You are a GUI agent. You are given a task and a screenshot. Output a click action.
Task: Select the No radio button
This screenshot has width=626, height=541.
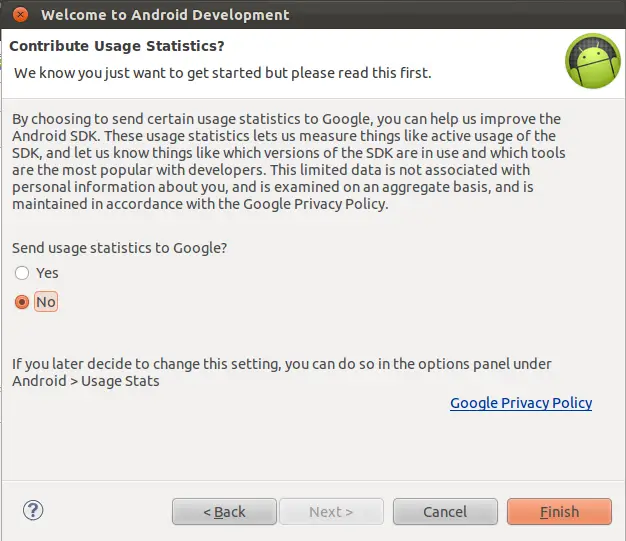22,302
